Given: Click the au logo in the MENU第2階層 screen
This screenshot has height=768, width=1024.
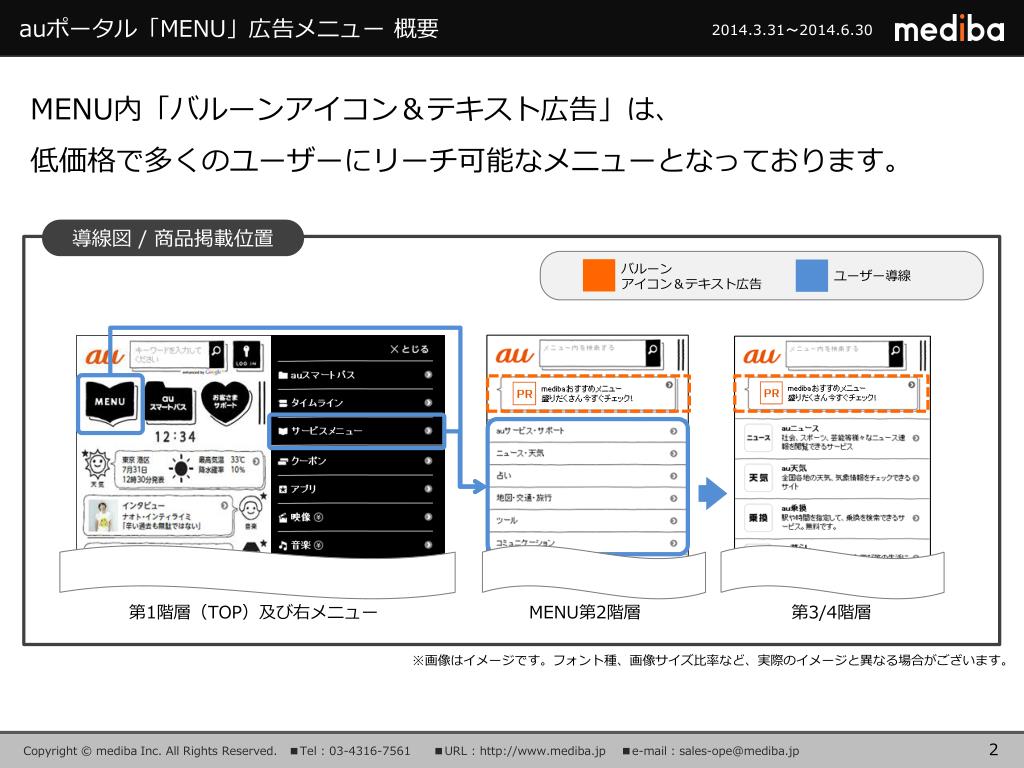Looking at the screenshot, I should (x=515, y=355).
